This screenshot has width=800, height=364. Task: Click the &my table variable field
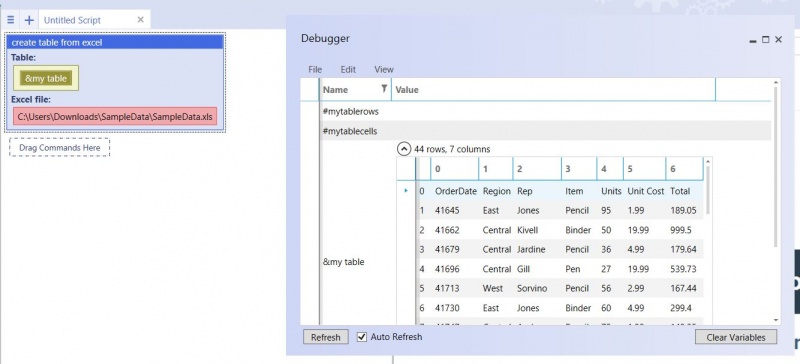click(46, 78)
